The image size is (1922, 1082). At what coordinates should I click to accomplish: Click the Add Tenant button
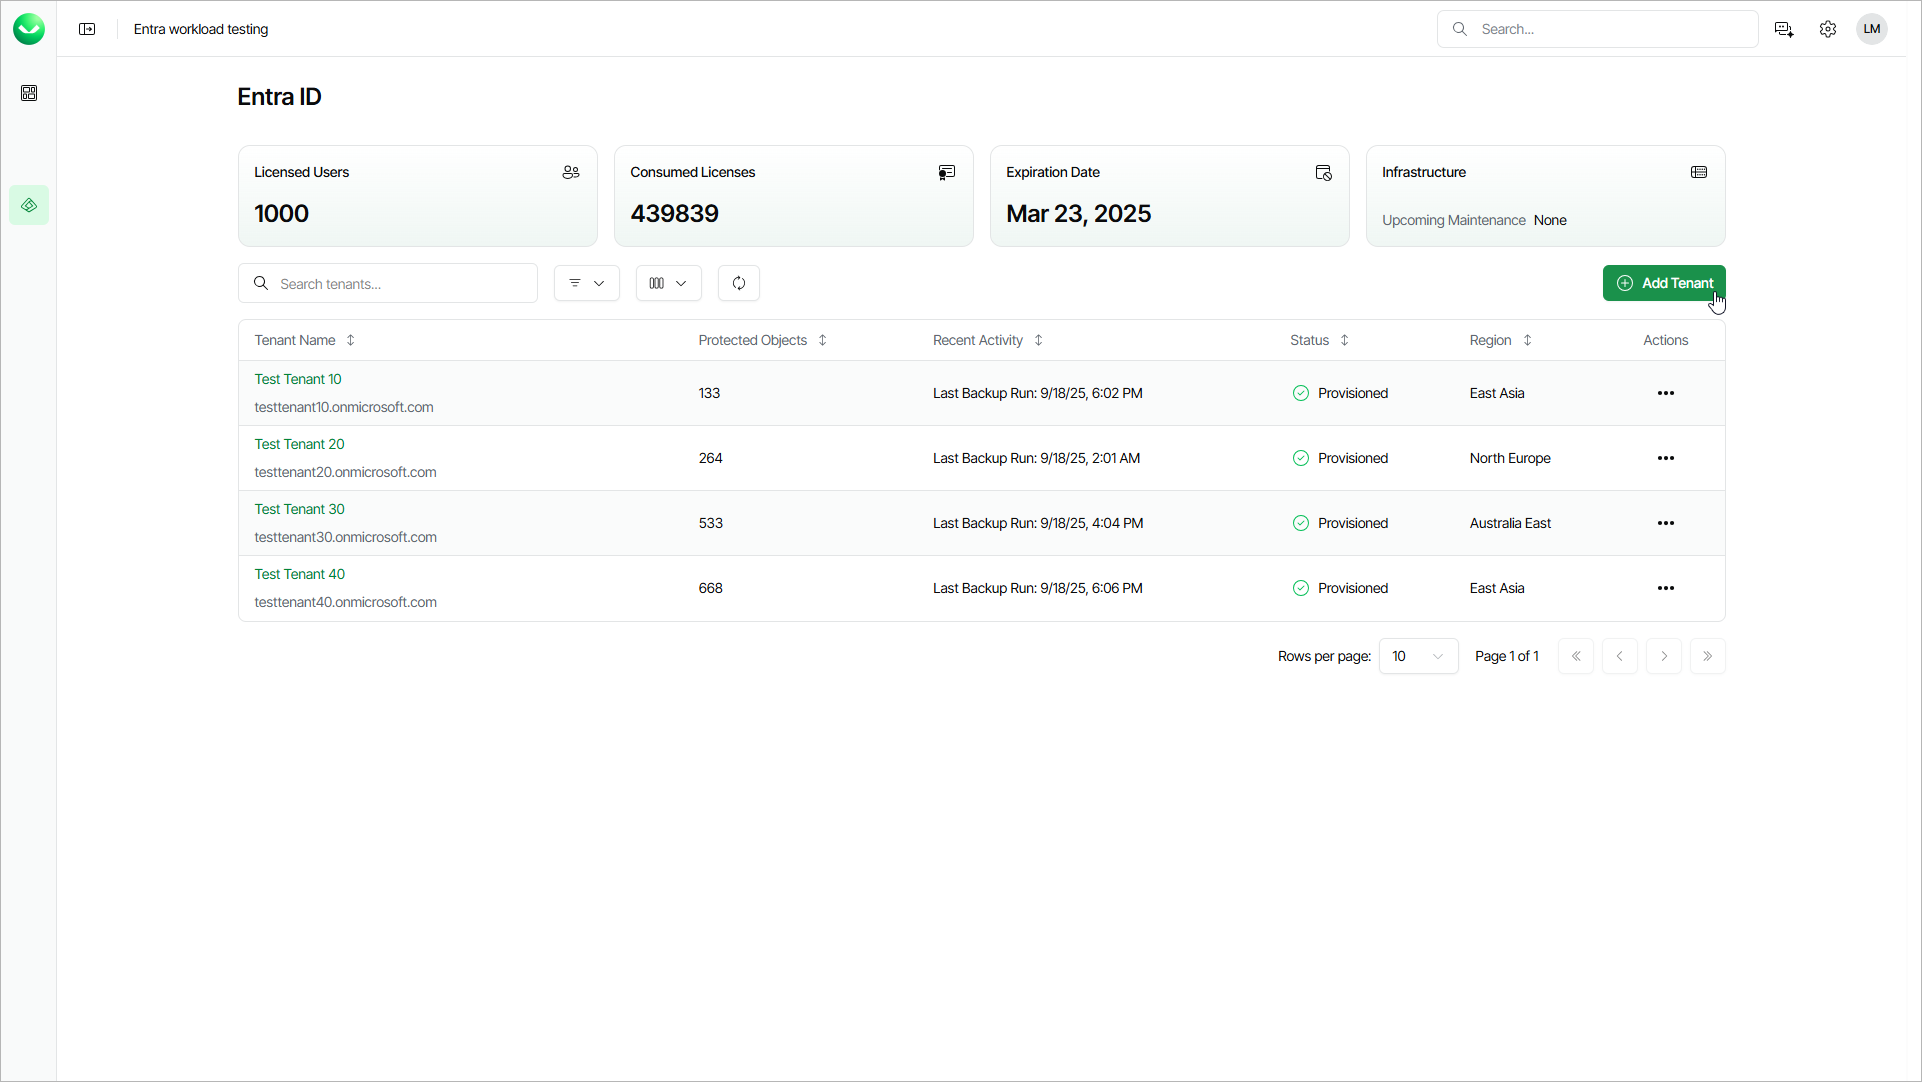1663,283
